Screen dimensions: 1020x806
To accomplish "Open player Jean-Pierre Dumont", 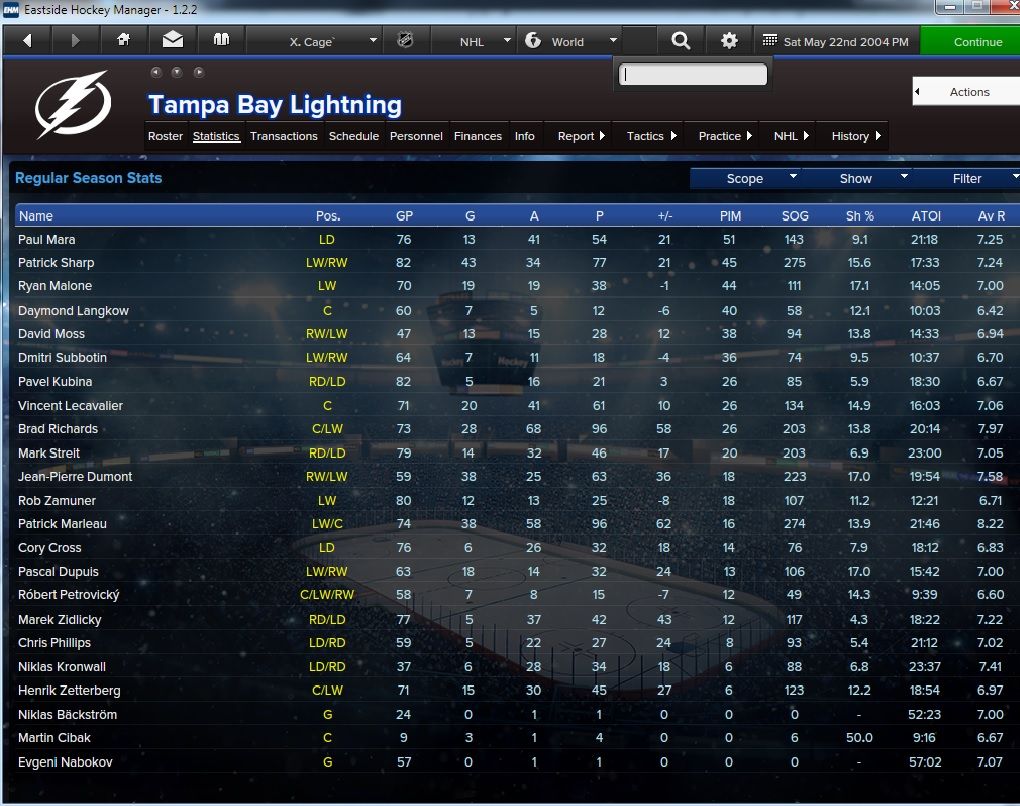I will pyautogui.click(x=75, y=476).
